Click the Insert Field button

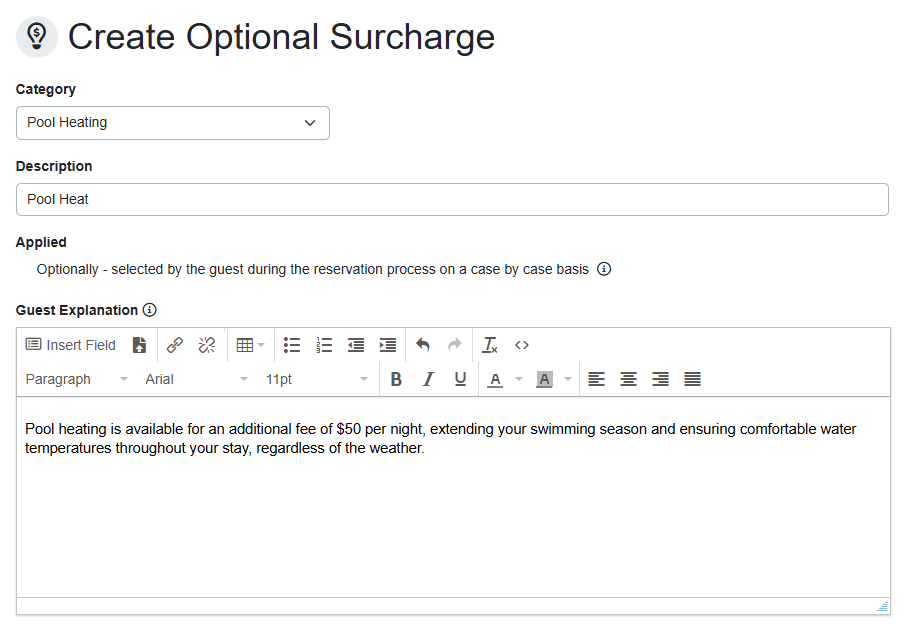(x=71, y=345)
